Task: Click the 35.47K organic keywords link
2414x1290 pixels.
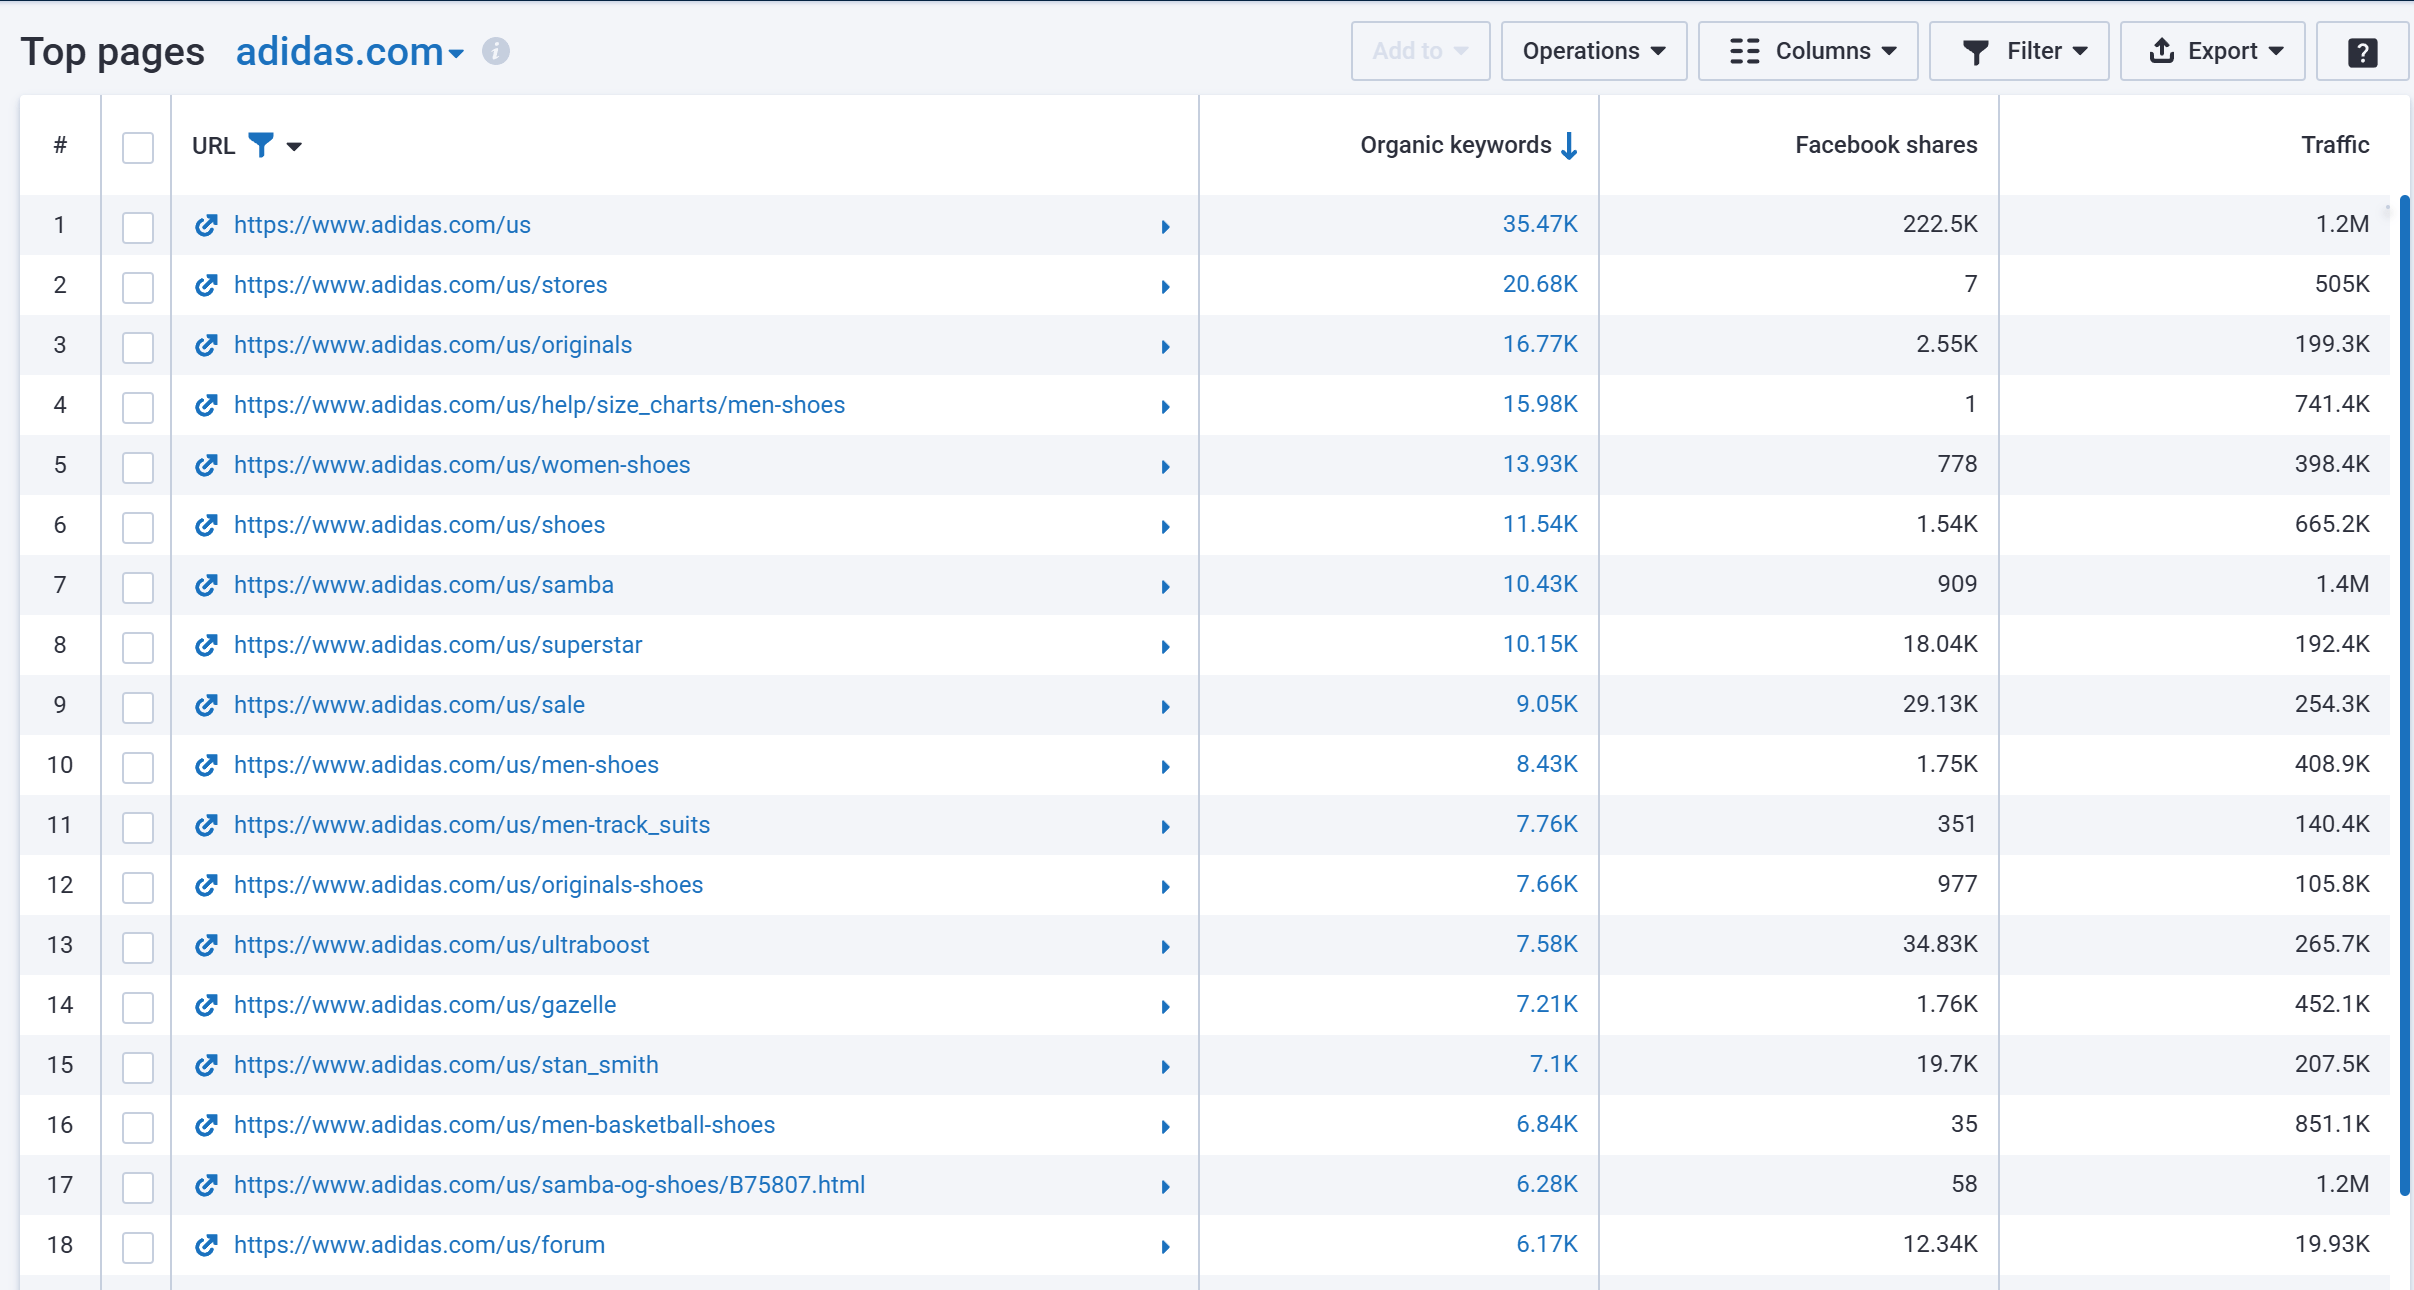Action: [x=1538, y=224]
